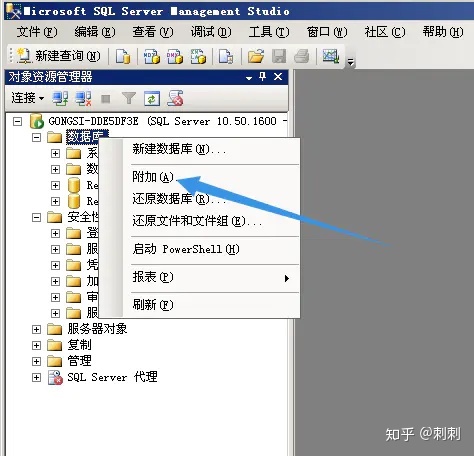
Task: Open the 查看(V) menu
Action: 153,32
